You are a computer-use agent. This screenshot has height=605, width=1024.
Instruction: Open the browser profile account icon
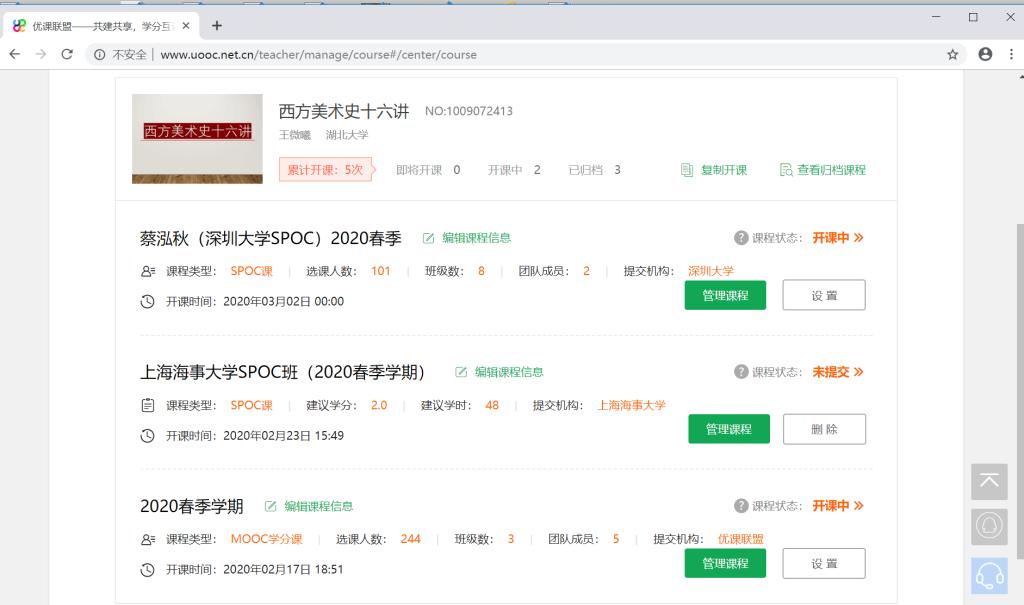985,54
